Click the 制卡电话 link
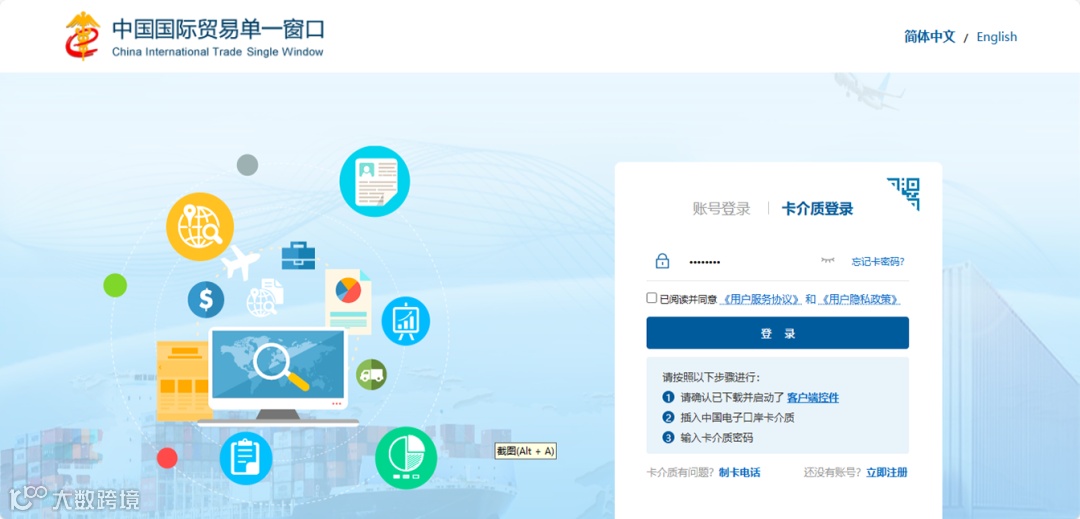The width and height of the screenshot is (1080, 519). [x=740, y=472]
